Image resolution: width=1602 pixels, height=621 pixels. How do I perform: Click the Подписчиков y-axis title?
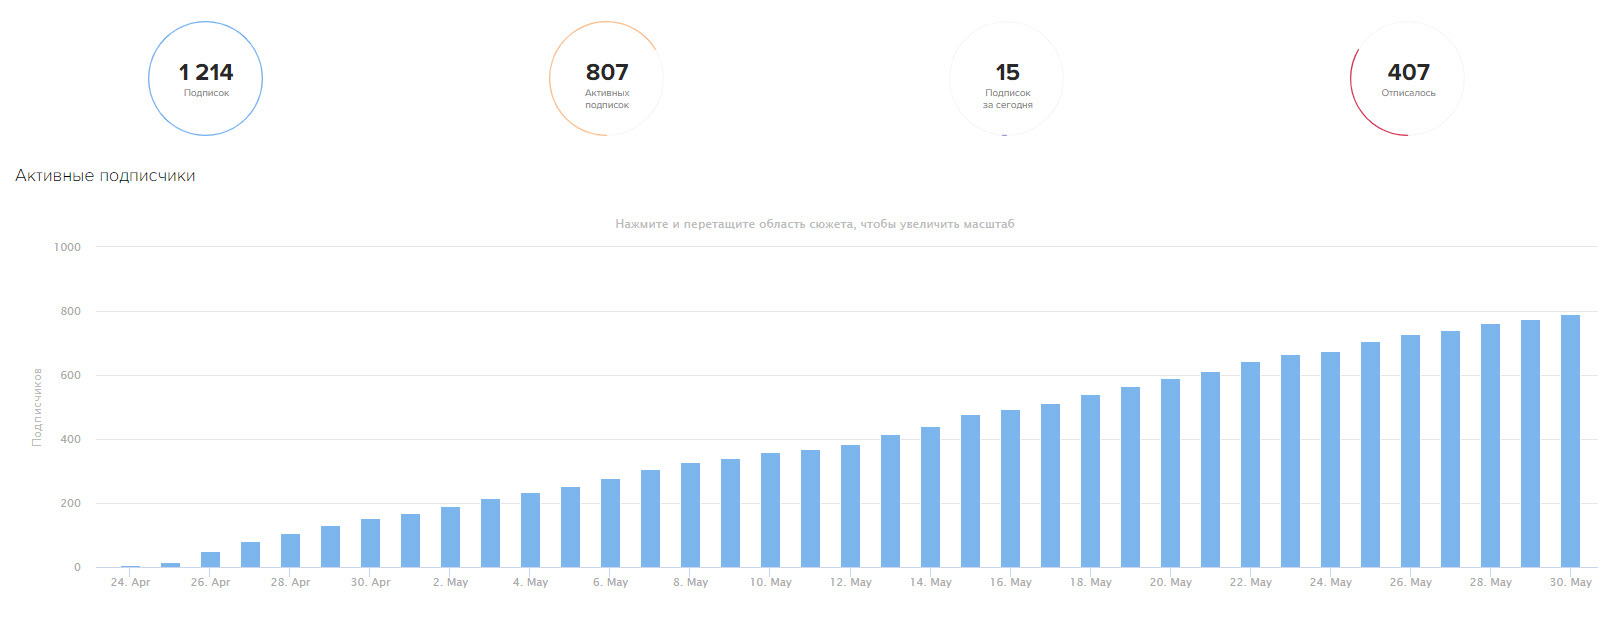click(x=37, y=407)
